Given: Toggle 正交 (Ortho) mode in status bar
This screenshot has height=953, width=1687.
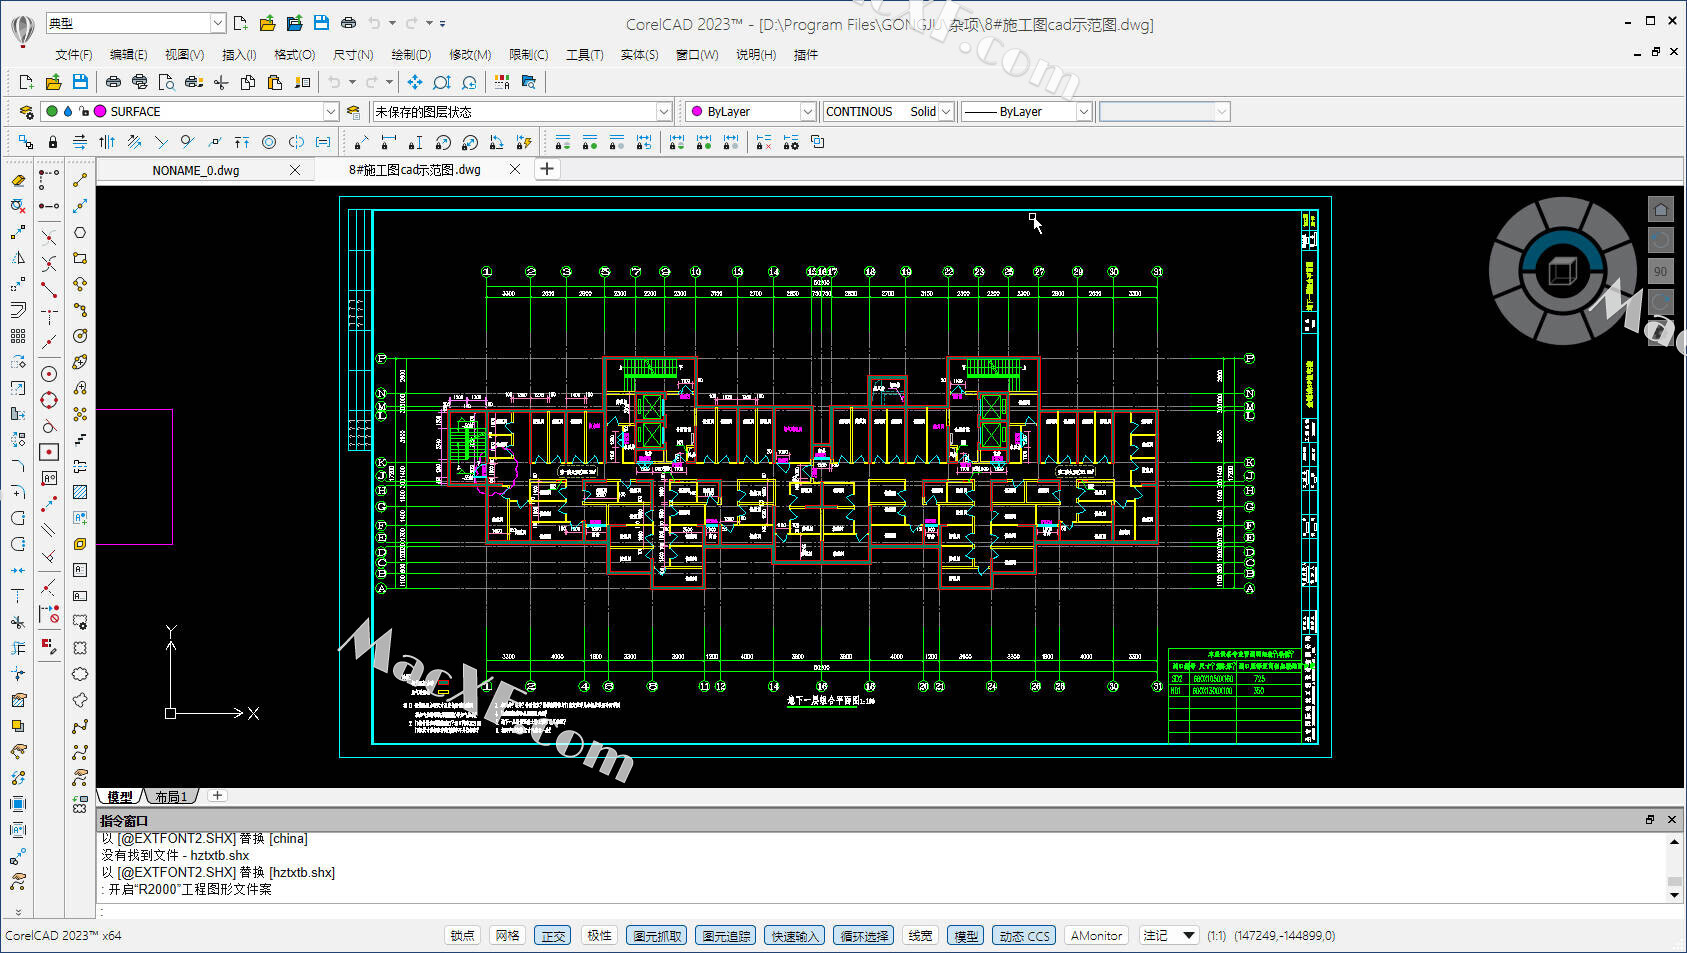Looking at the screenshot, I should coord(553,936).
